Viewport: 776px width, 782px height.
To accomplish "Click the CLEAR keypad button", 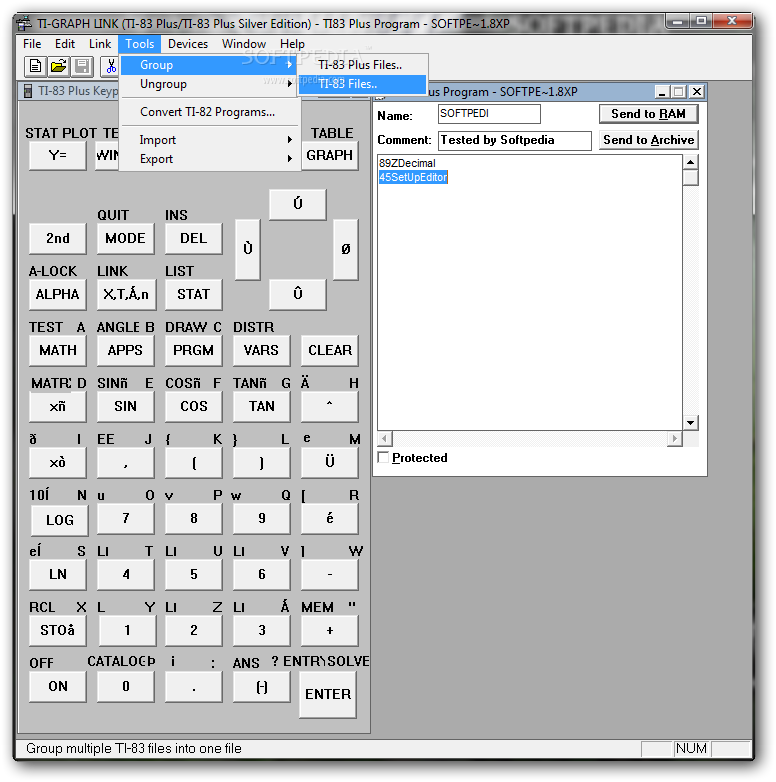I will (330, 350).
